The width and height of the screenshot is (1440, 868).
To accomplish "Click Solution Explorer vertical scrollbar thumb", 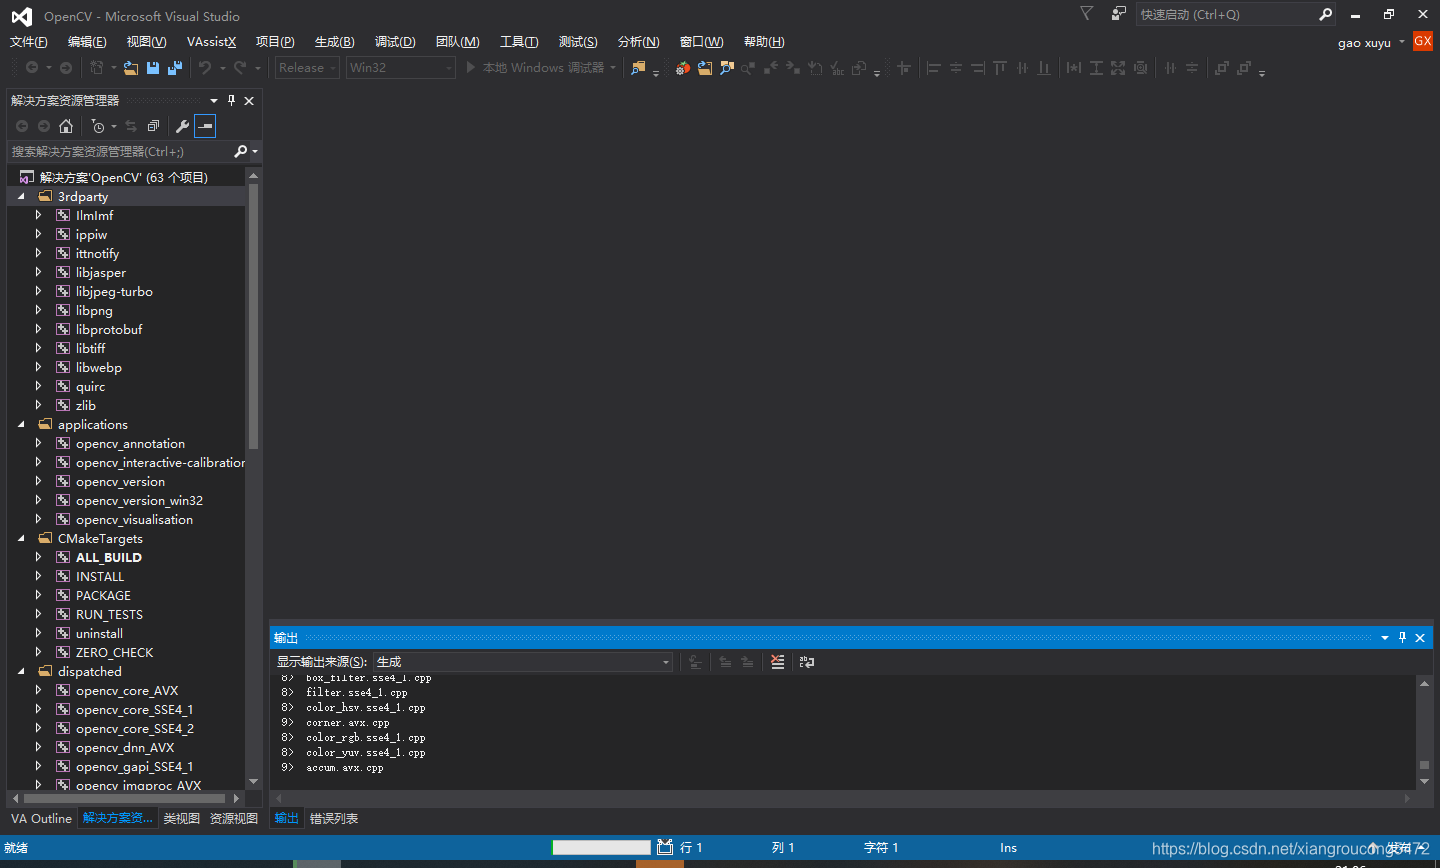I will 253,315.
